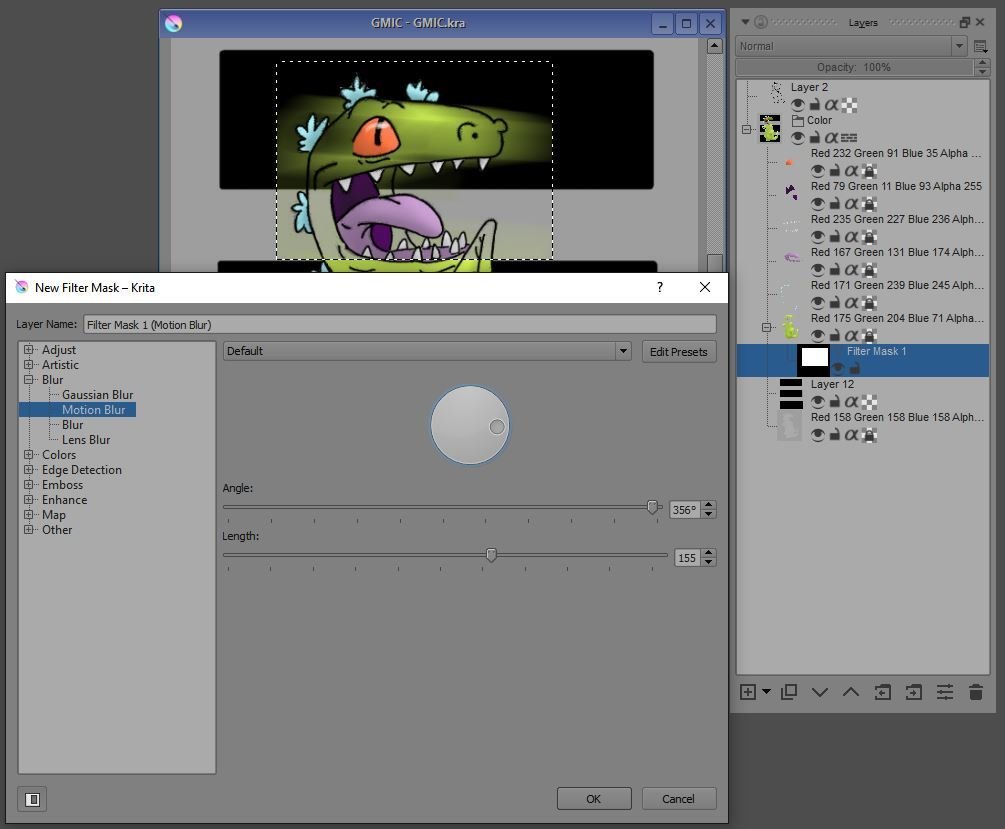The width and height of the screenshot is (1005, 829).
Task: Toggle lock on Filter Mask 1
Action: point(854,368)
